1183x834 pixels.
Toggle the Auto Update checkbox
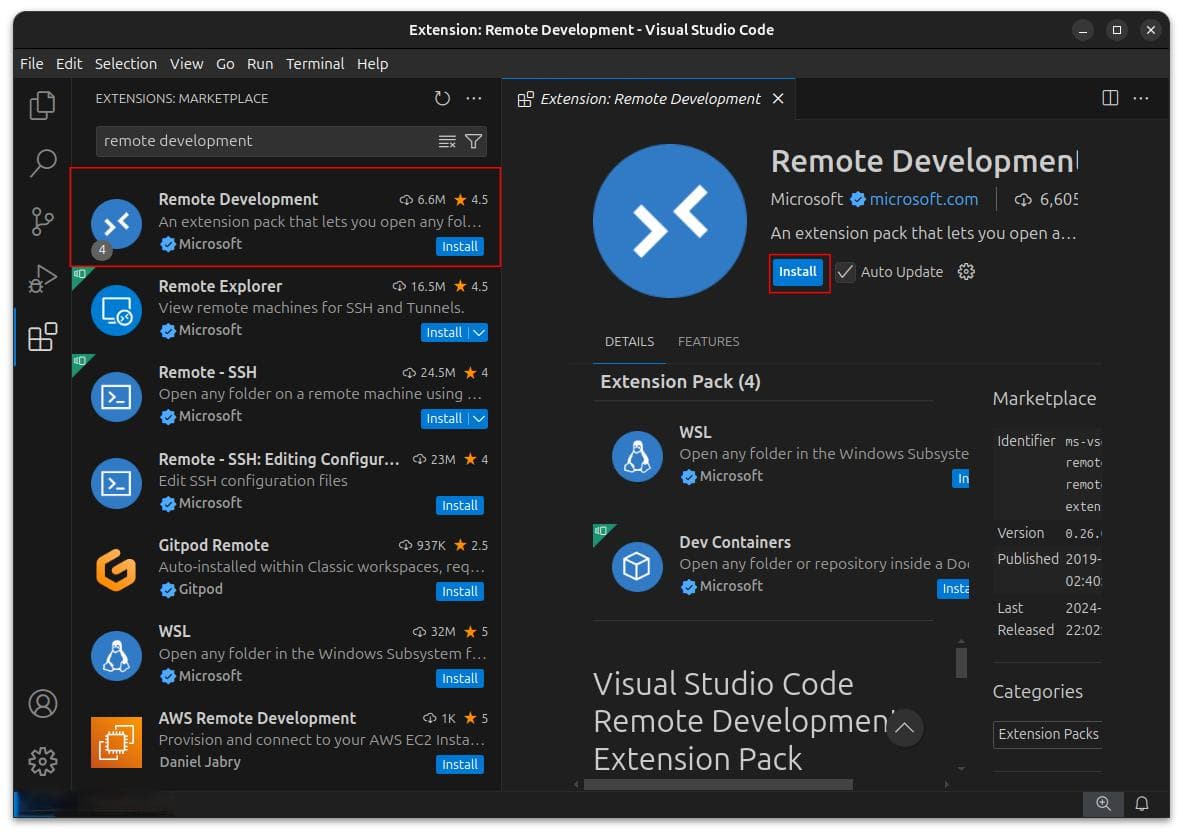(845, 272)
